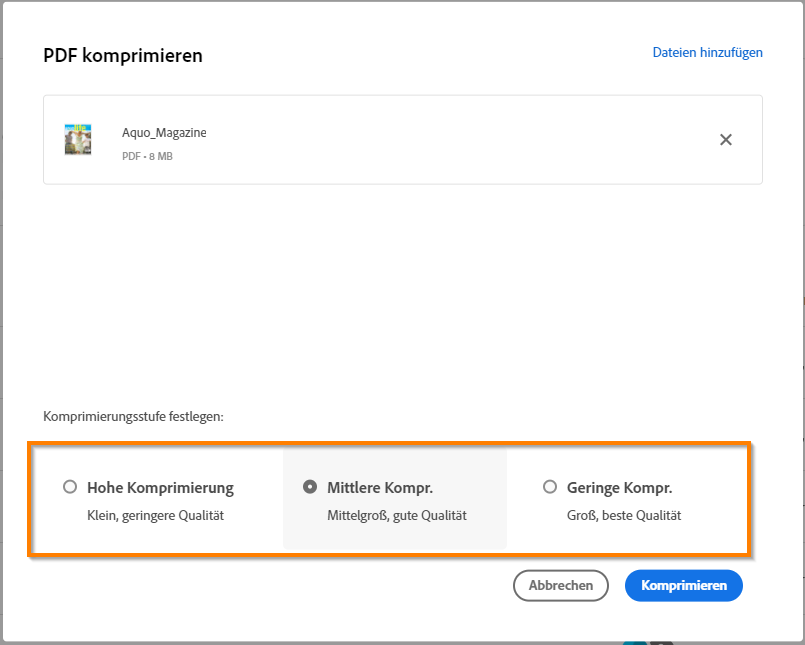The image size is (805, 645).
Task: Click the highlighted Mittlere Kompr. option card
Action: coord(395,497)
